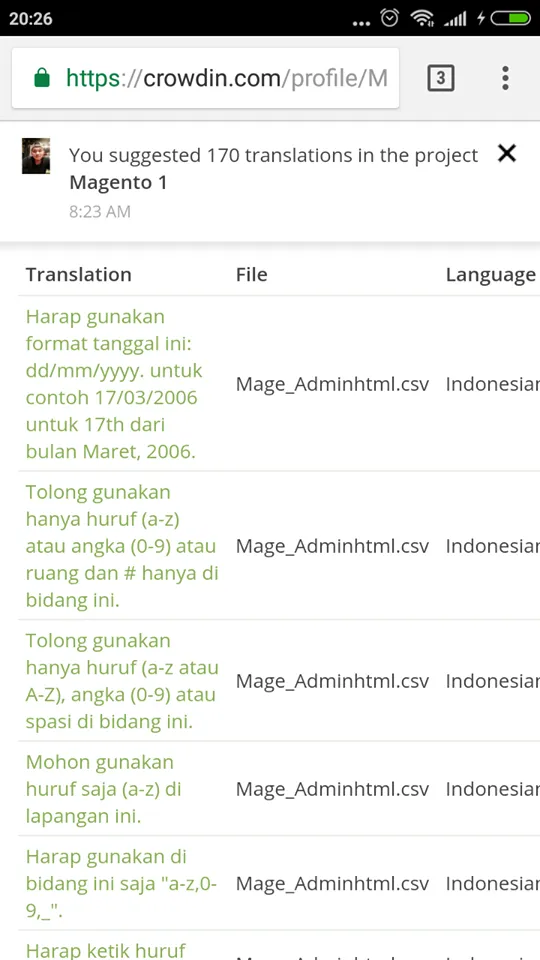This screenshot has width=540, height=960.
Task: Tap the three-dot status bar overflow
Action: tap(362, 24)
